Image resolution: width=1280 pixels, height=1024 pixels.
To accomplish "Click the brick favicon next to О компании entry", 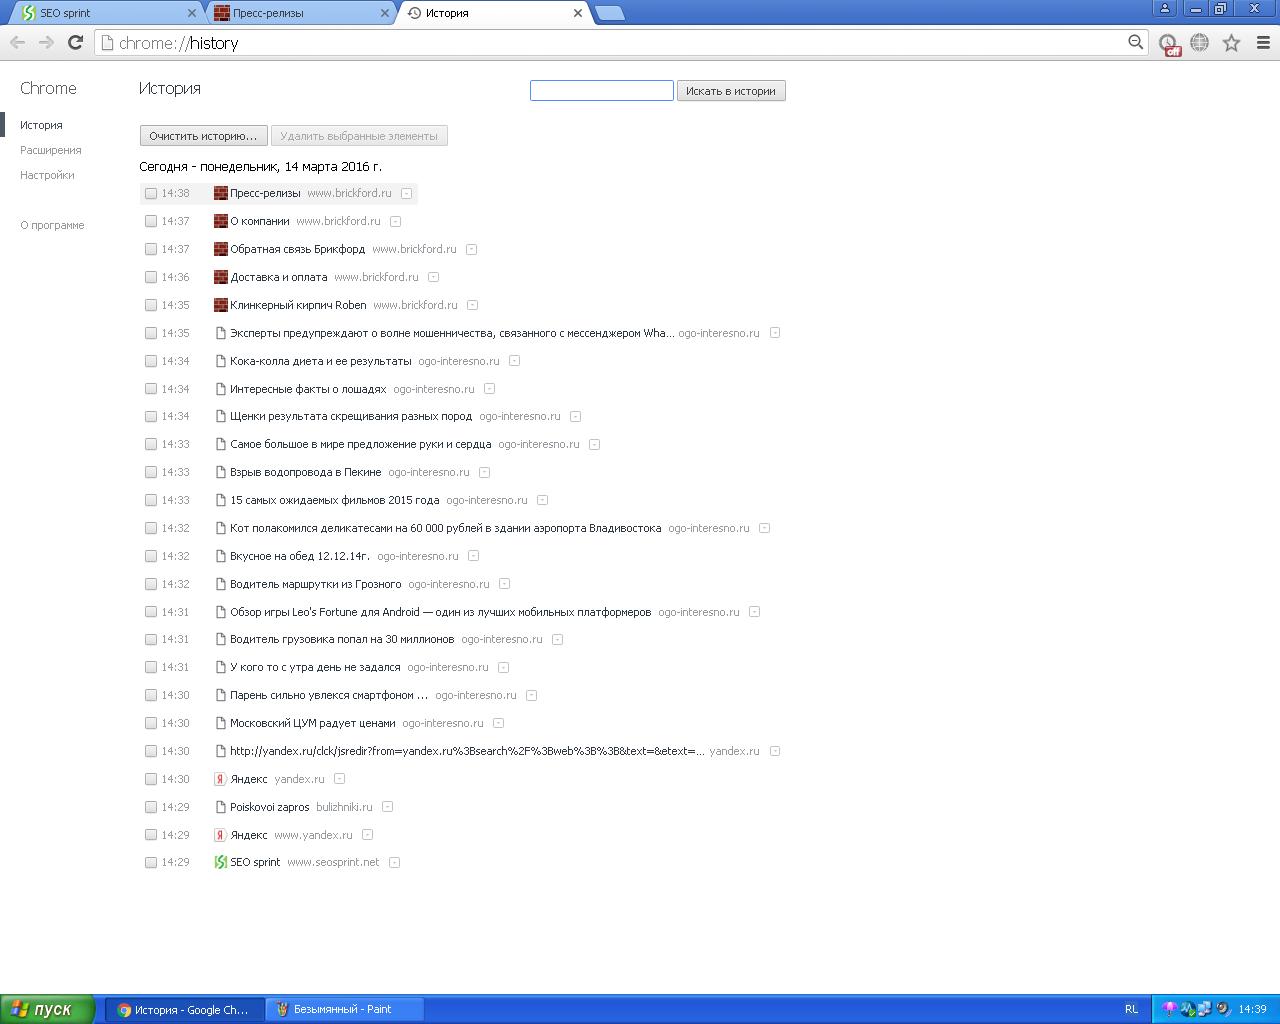I will pyautogui.click(x=221, y=221).
